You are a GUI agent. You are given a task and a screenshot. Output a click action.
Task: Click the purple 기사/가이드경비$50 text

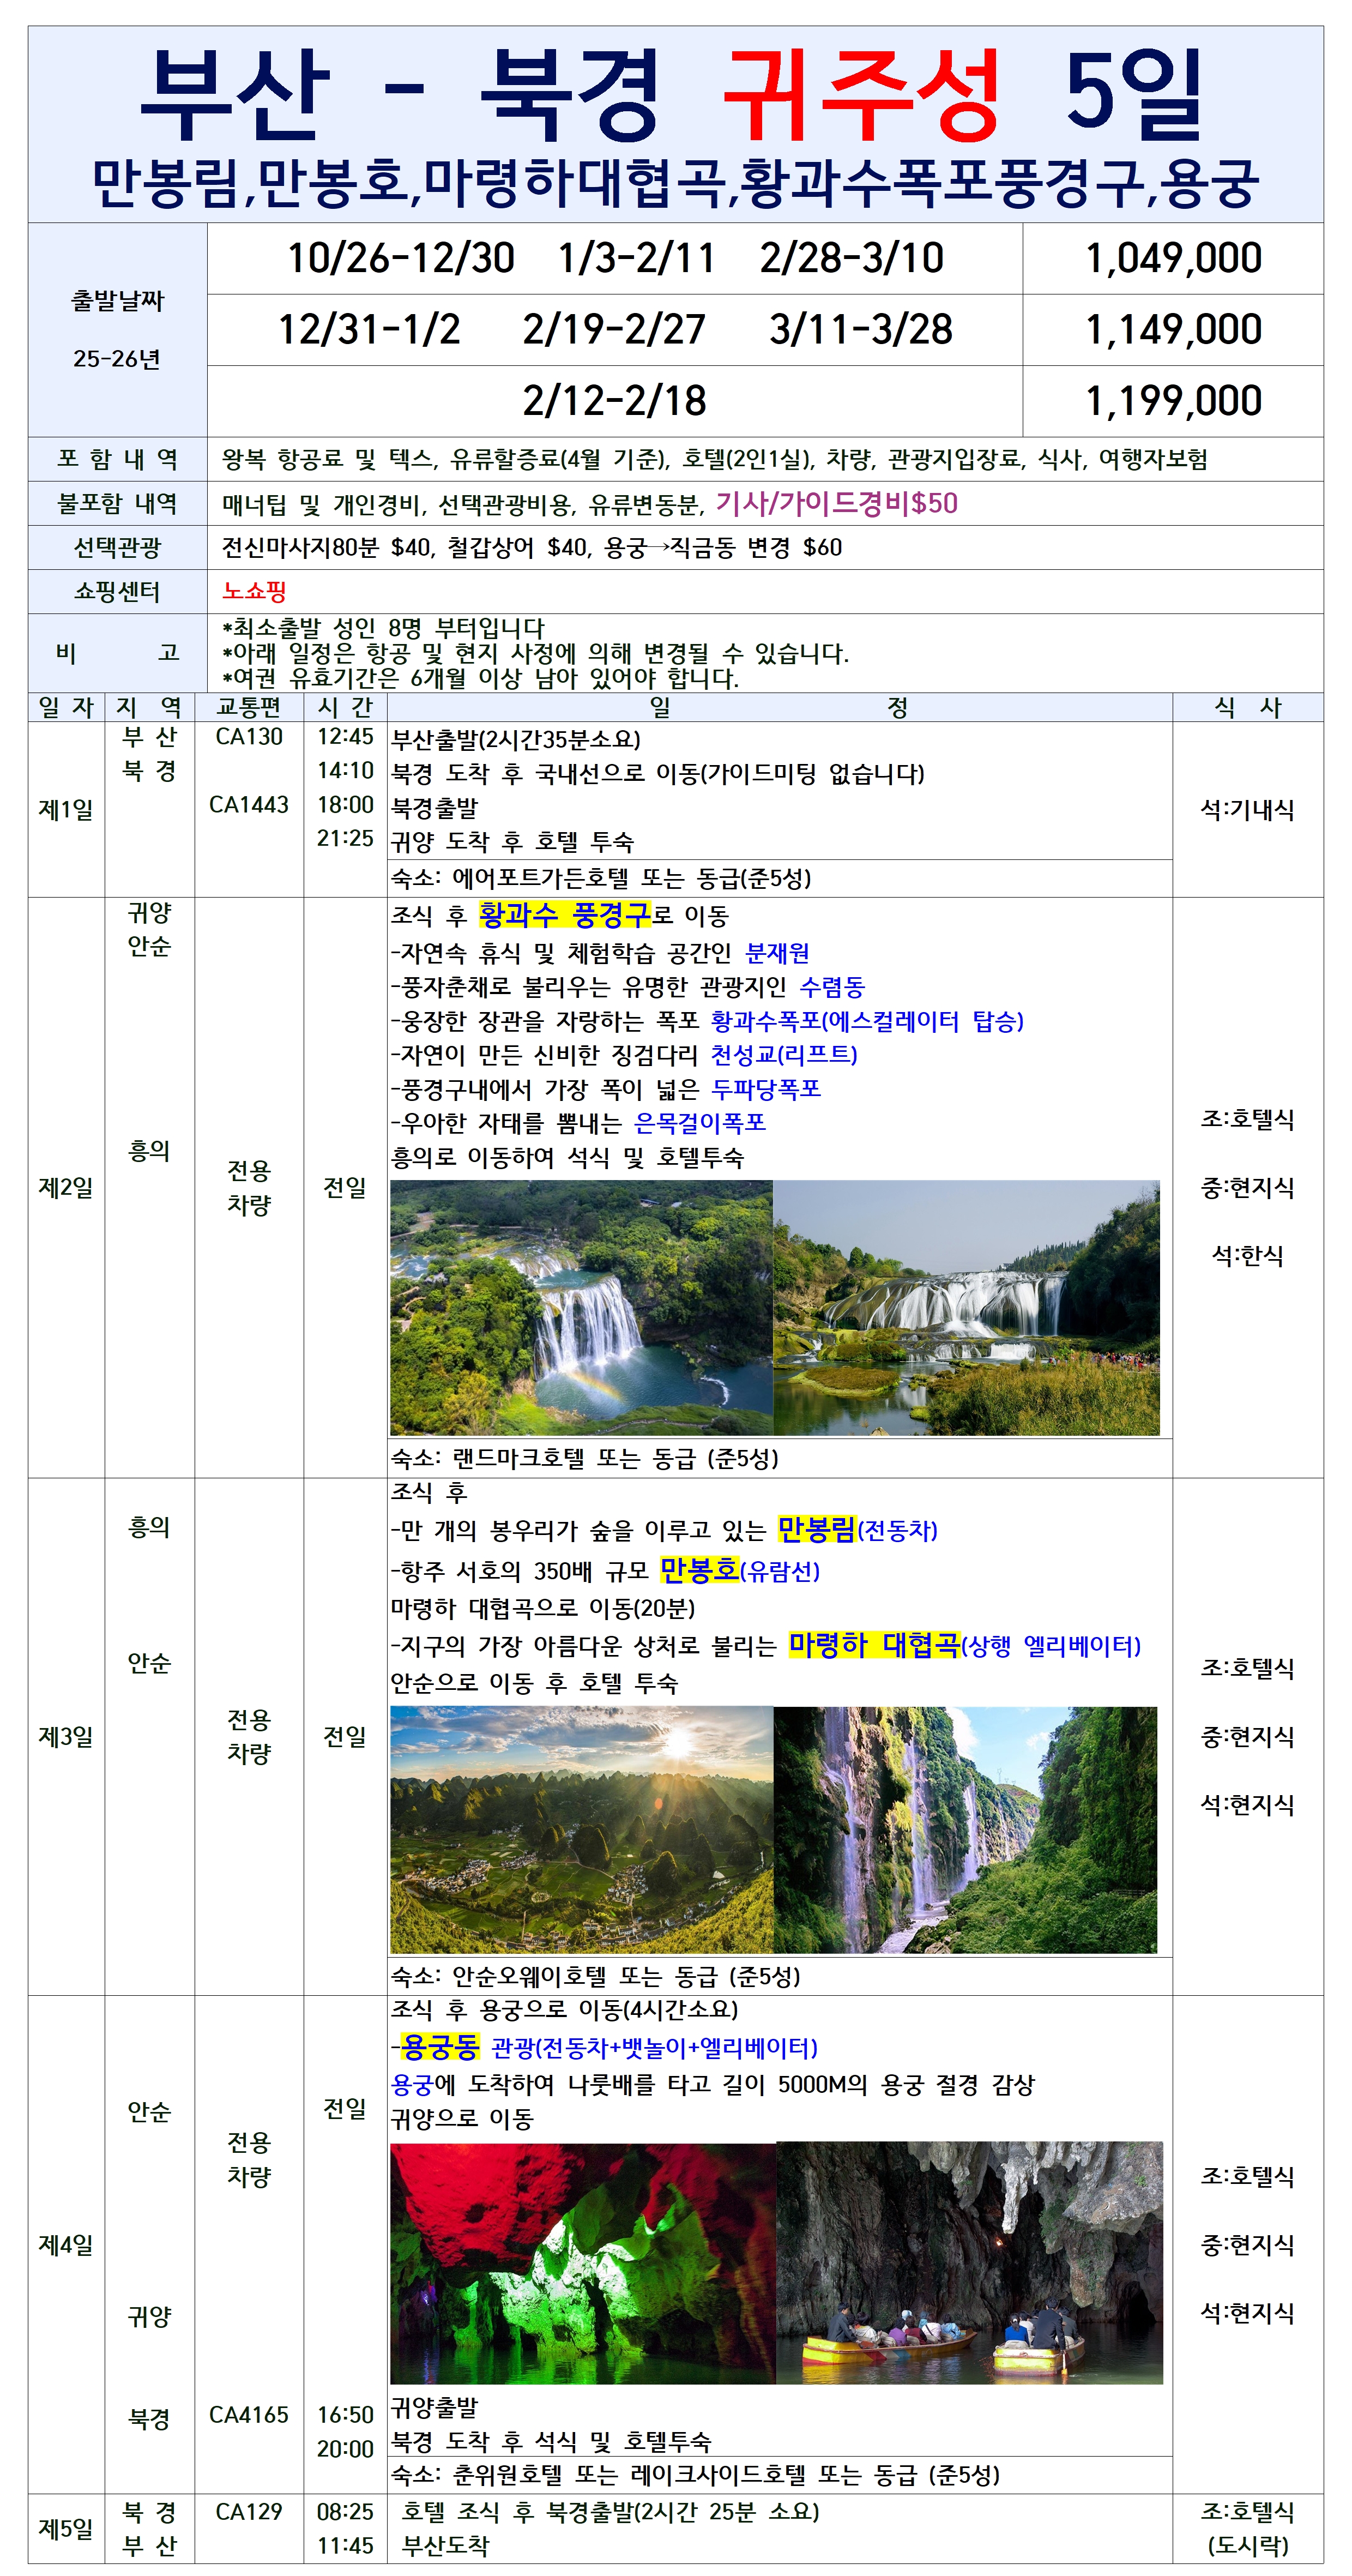coord(836,503)
